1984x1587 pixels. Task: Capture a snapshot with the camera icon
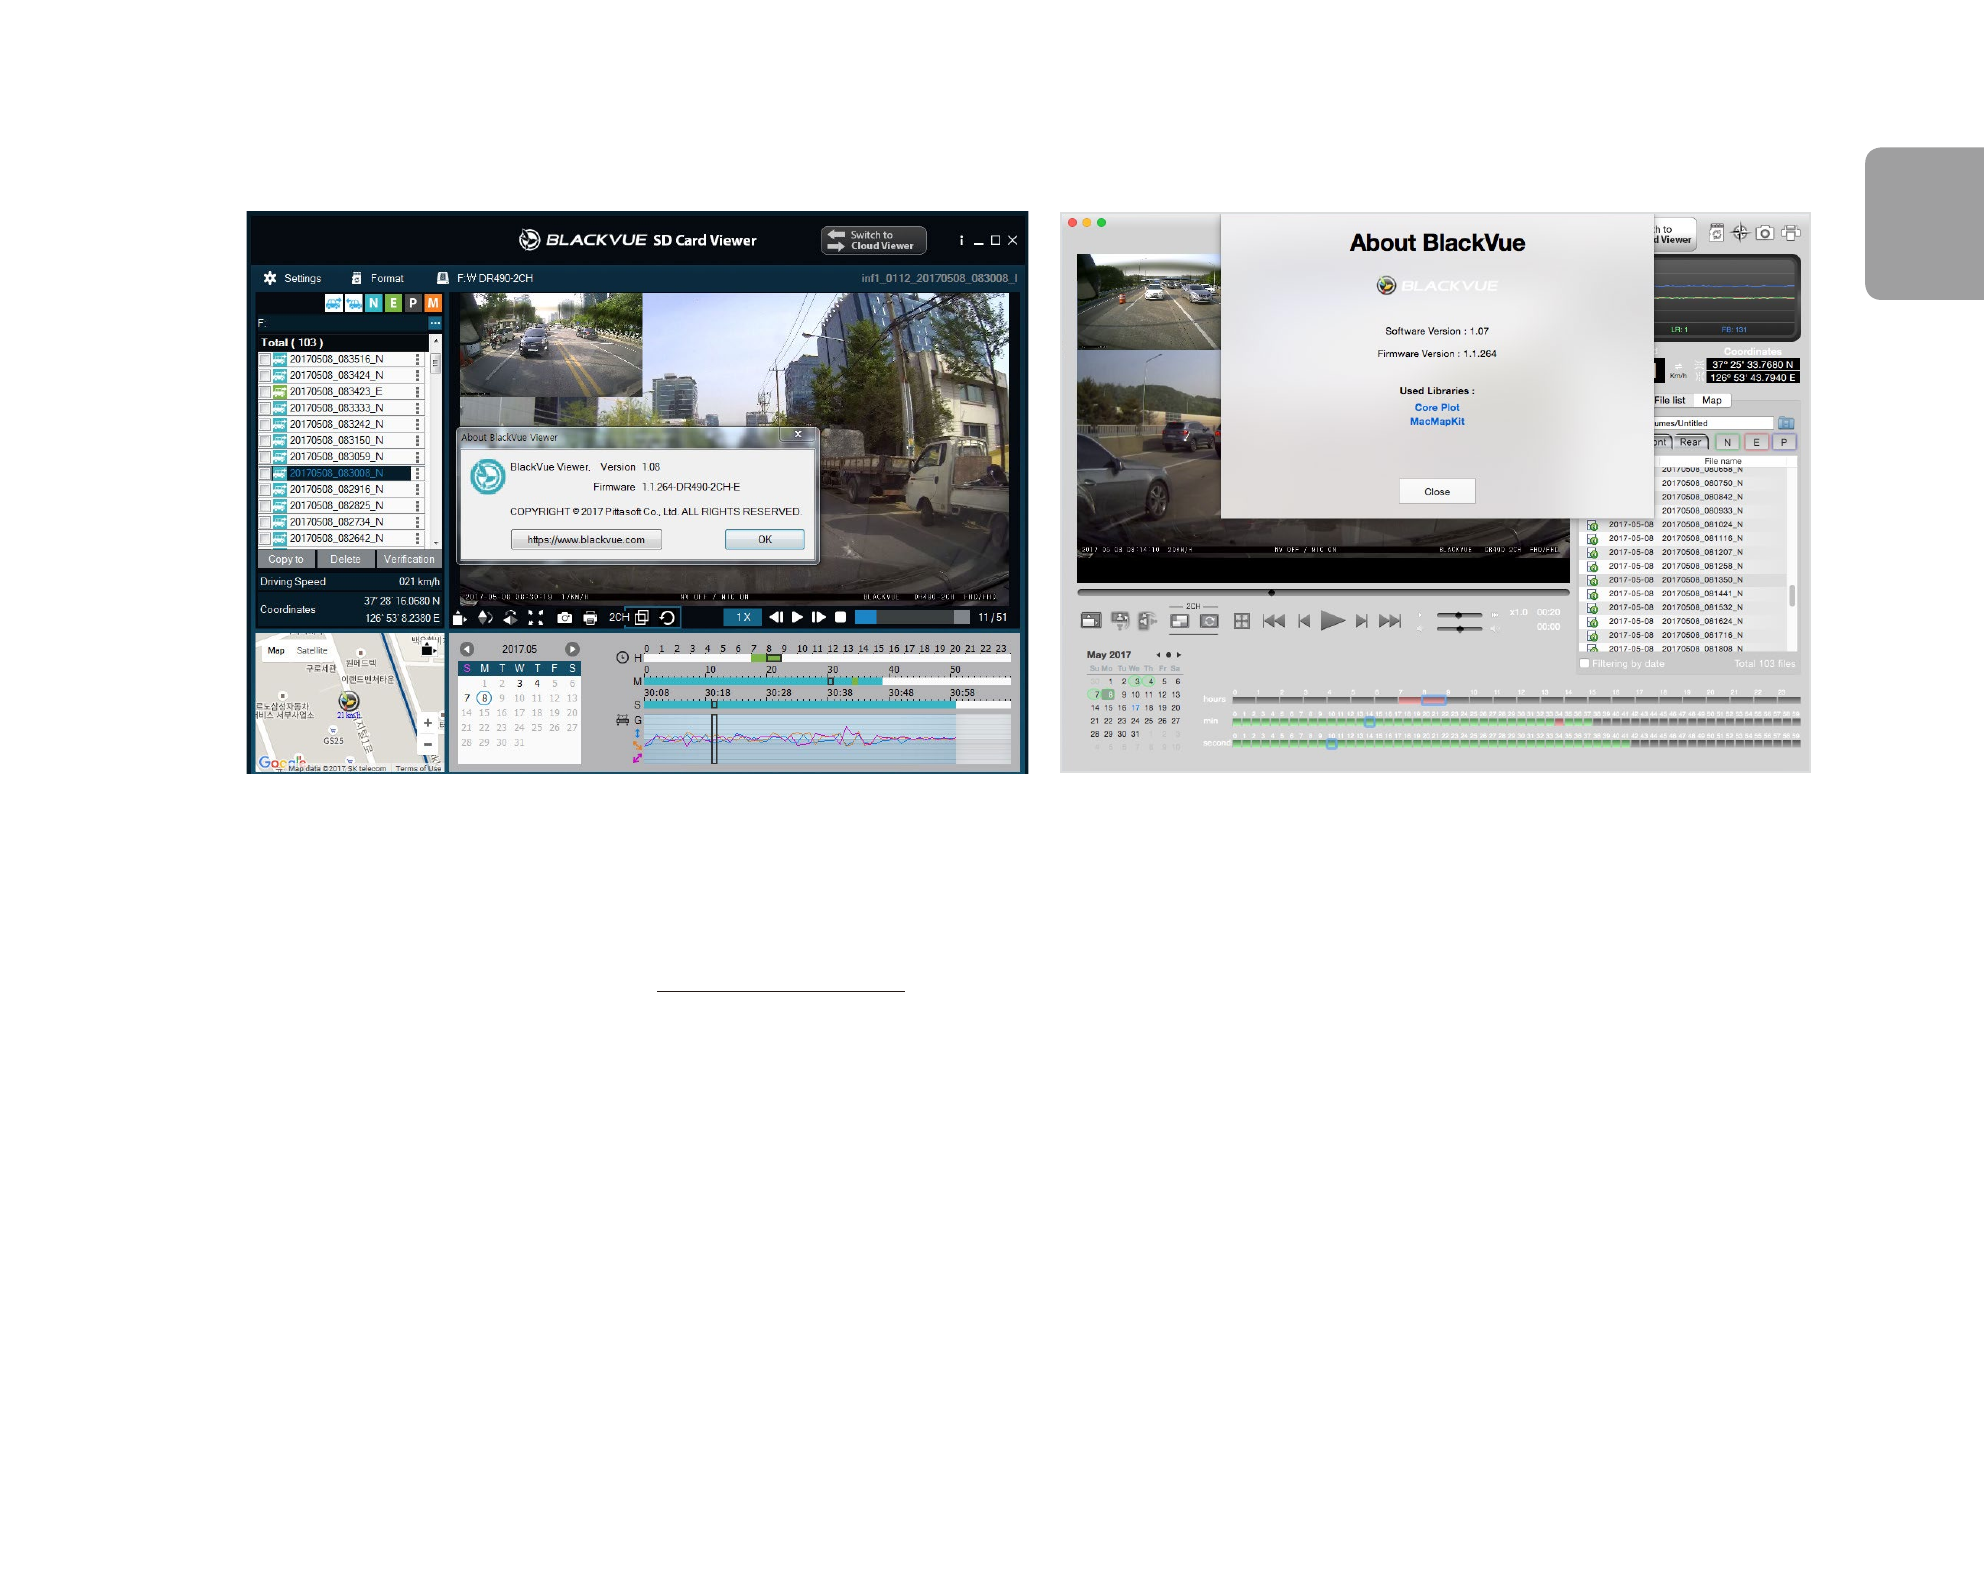click(564, 618)
